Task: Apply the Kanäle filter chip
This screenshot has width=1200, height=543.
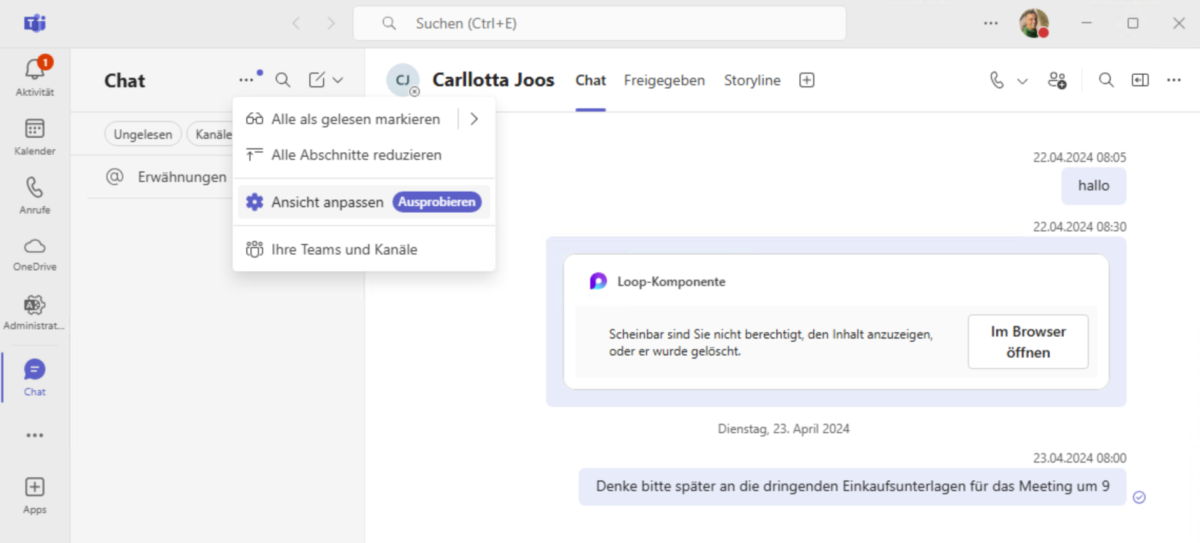Action: pos(211,134)
